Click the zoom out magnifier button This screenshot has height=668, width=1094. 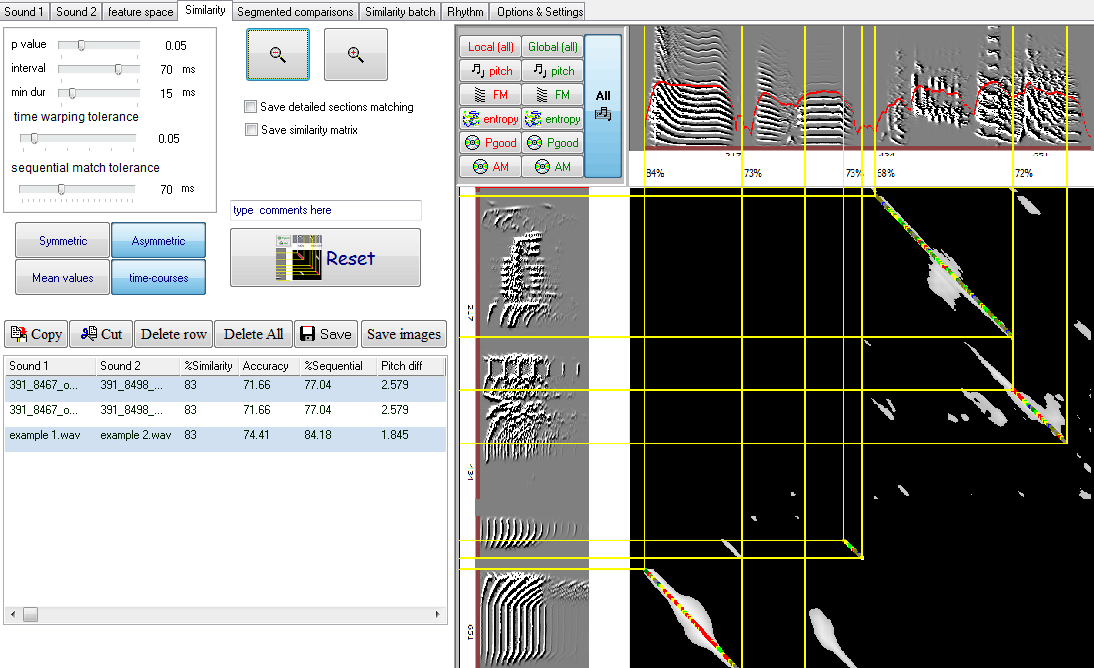point(278,55)
